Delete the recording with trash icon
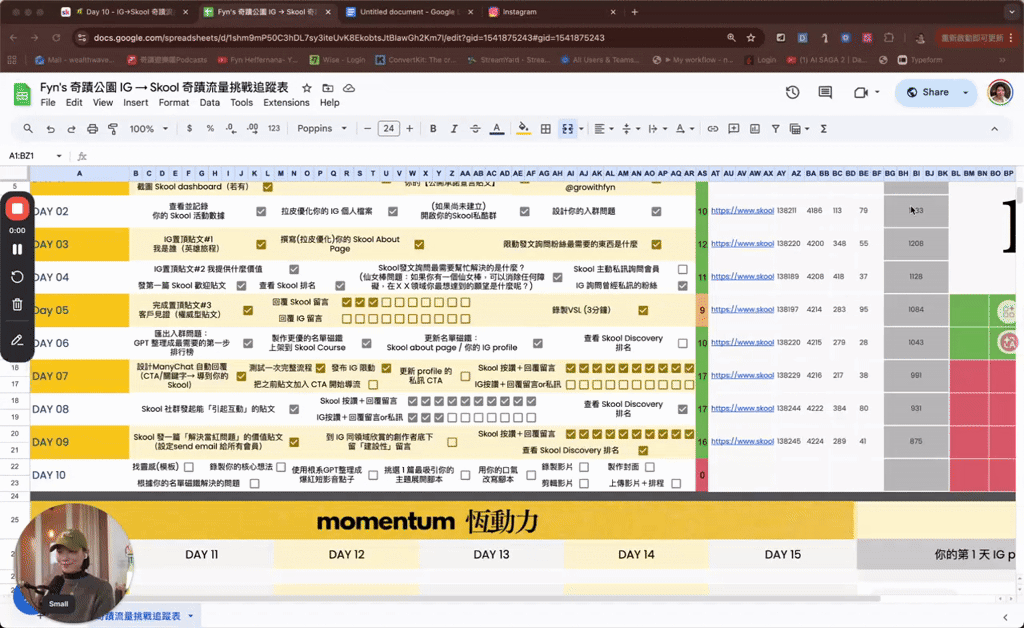 pos(17,304)
